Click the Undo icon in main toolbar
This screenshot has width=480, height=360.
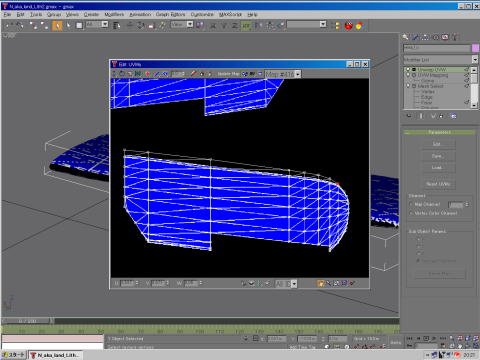[9, 25]
